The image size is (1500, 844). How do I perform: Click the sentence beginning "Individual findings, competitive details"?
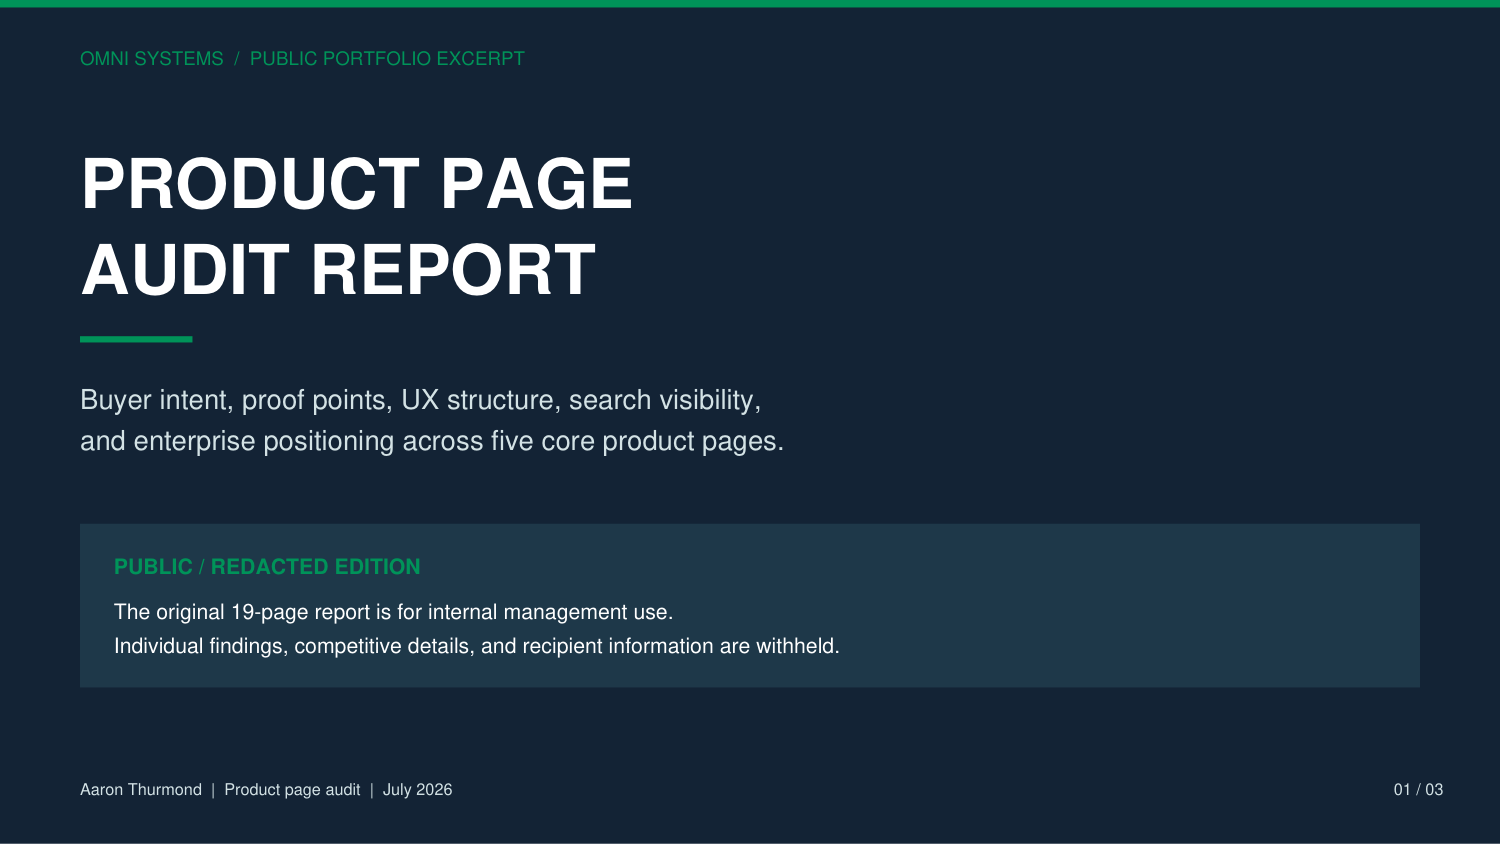(x=477, y=646)
